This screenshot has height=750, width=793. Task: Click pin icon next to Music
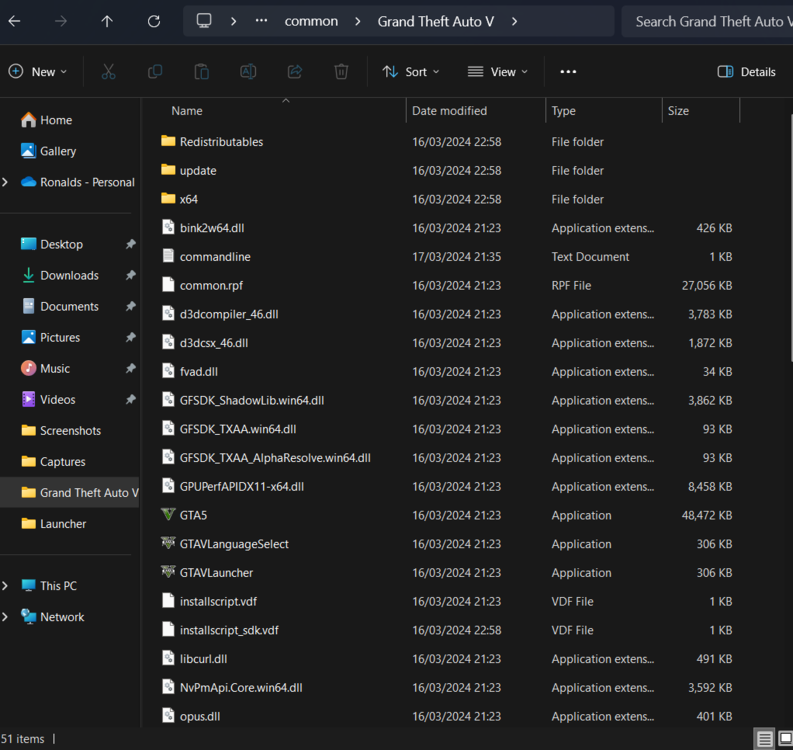(130, 369)
